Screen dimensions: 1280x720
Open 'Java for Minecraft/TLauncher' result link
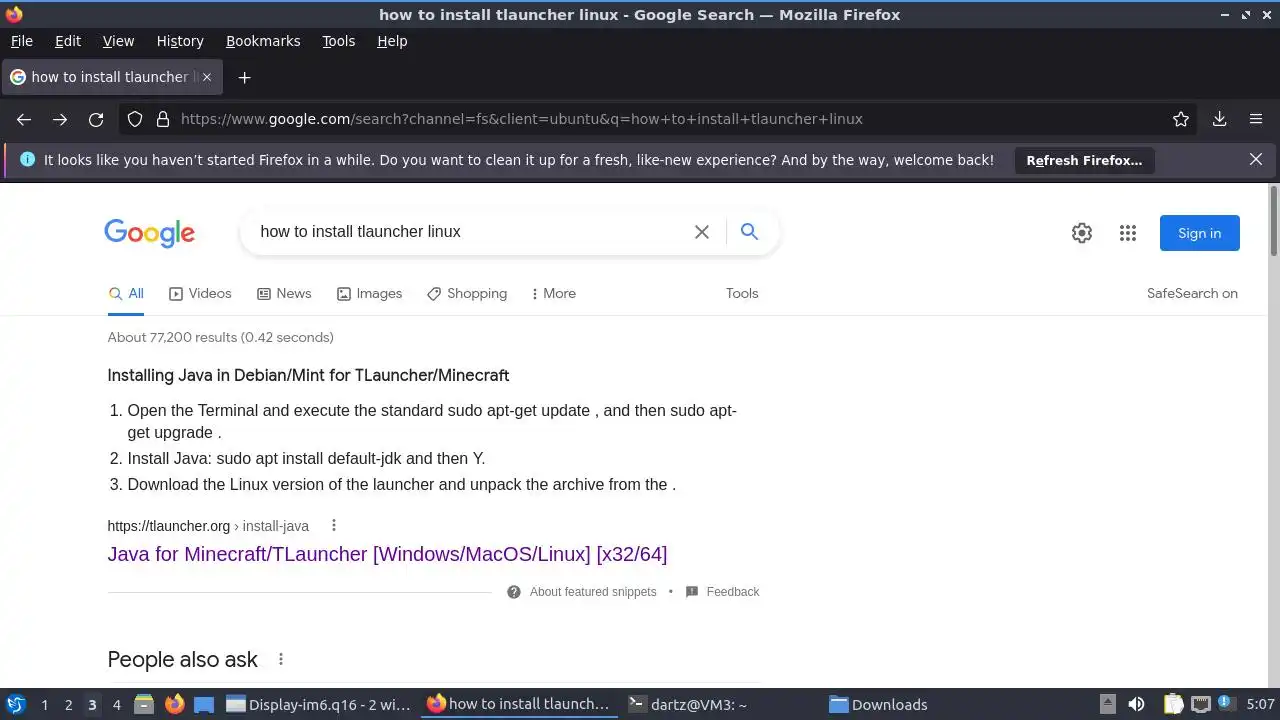coord(387,554)
